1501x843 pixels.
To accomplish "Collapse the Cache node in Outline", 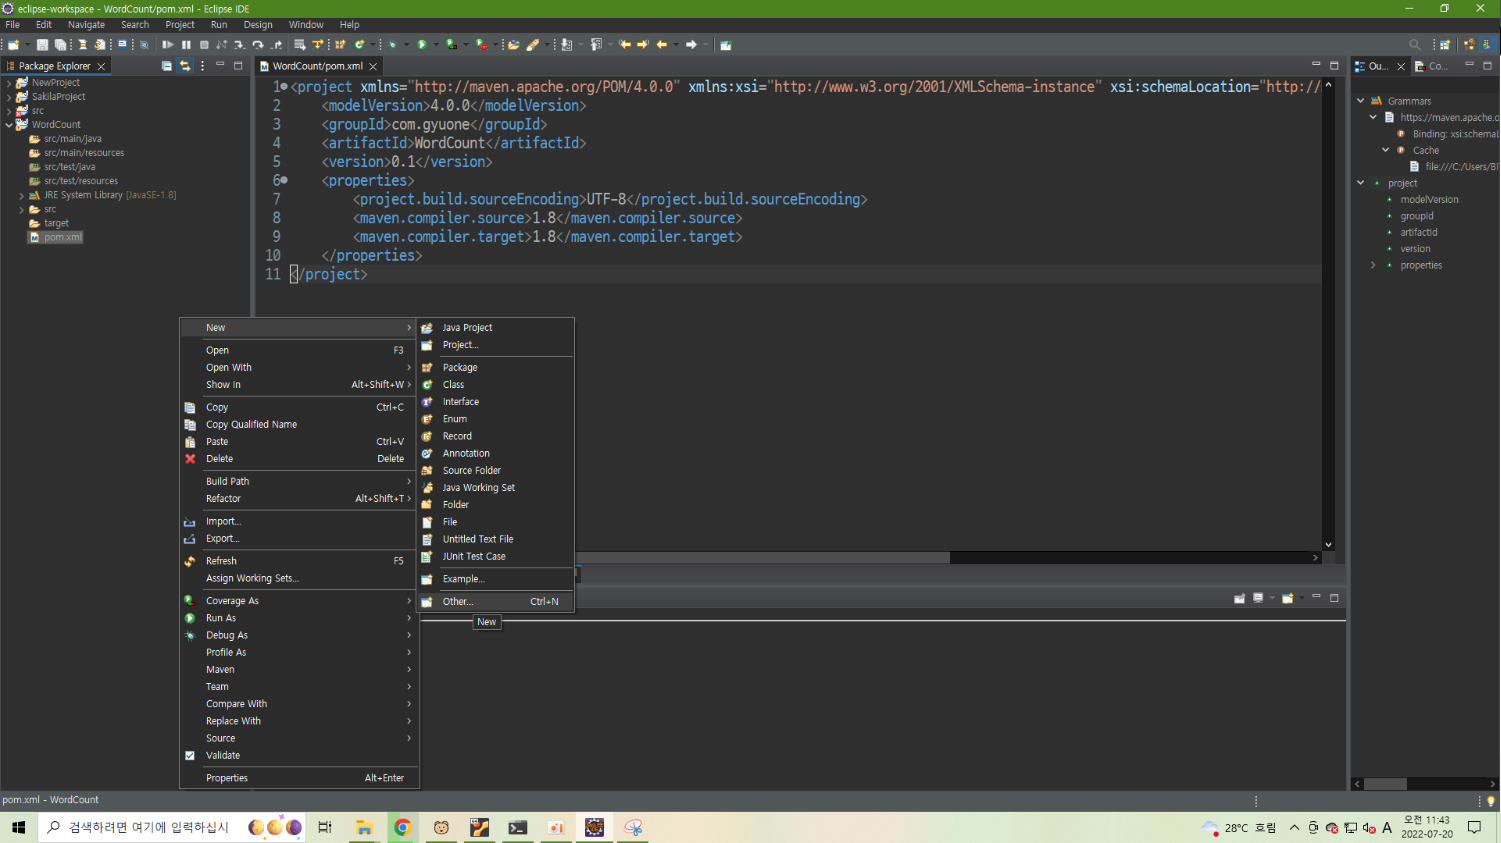I will point(1386,150).
